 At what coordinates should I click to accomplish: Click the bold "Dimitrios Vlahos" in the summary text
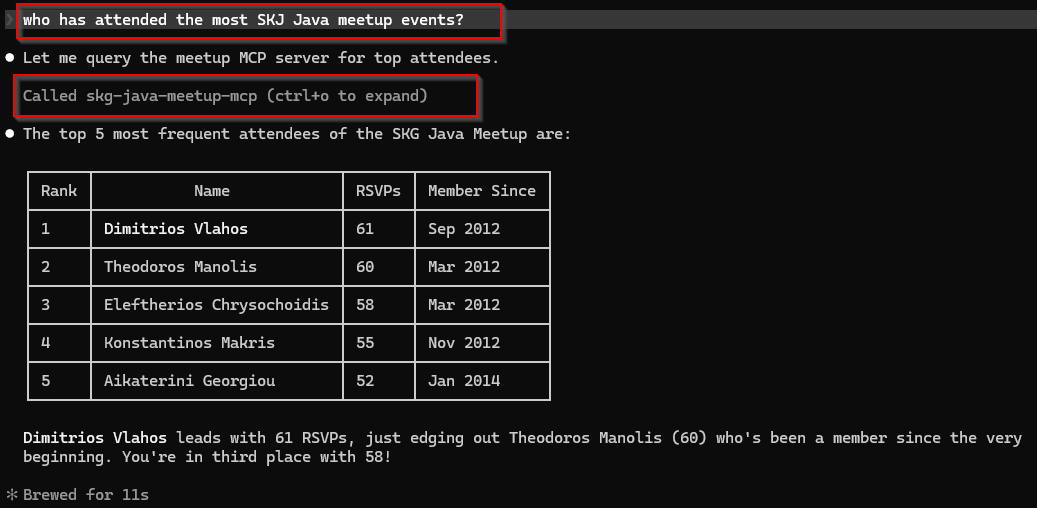(x=95, y=438)
